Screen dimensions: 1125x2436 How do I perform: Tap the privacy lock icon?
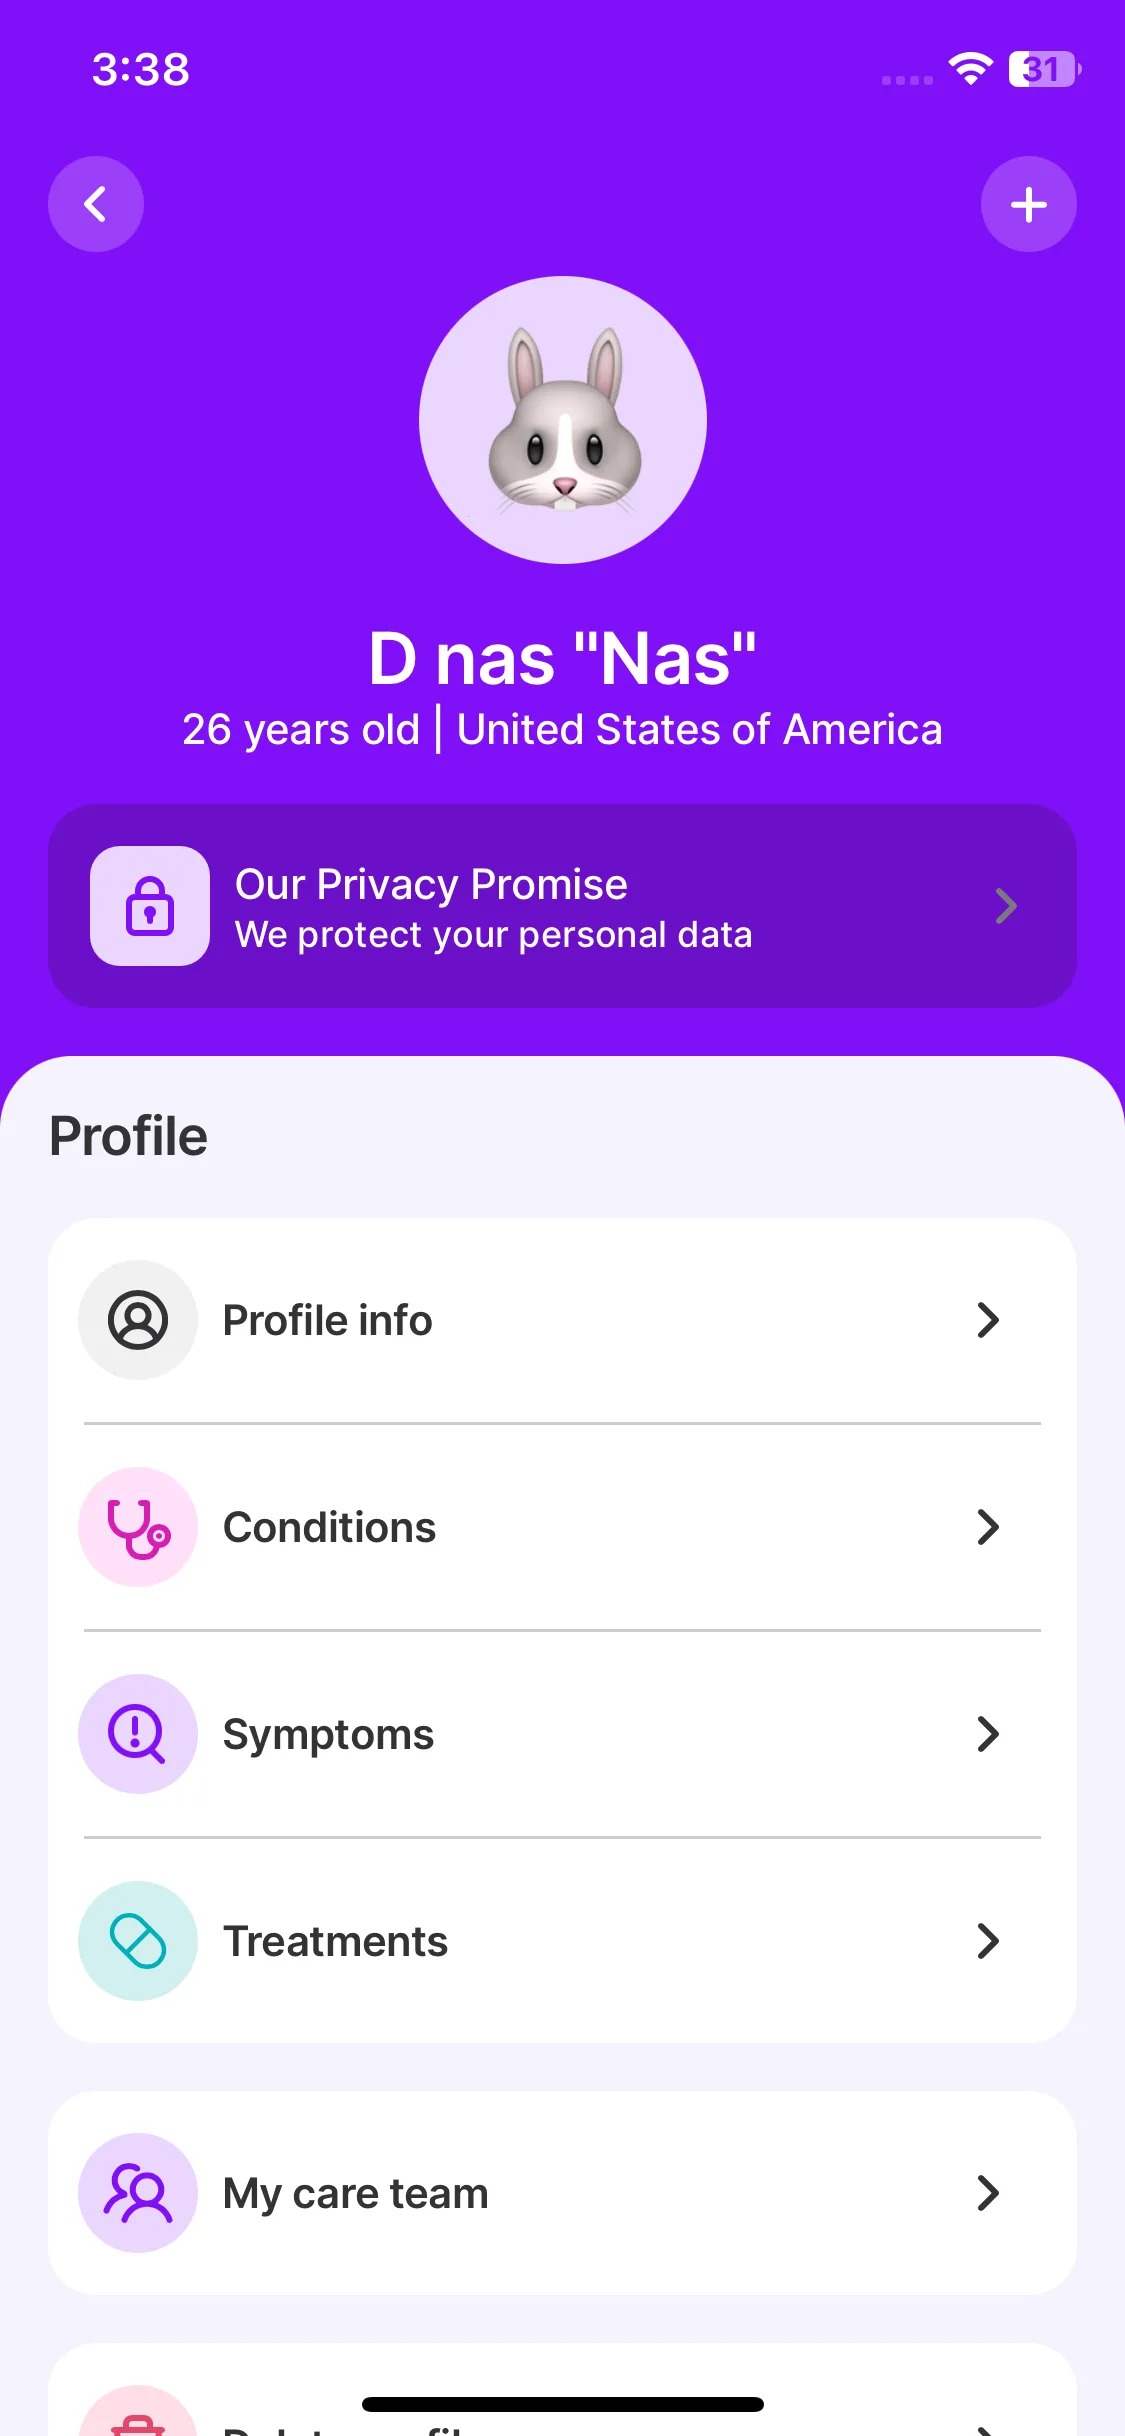coord(150,906)
